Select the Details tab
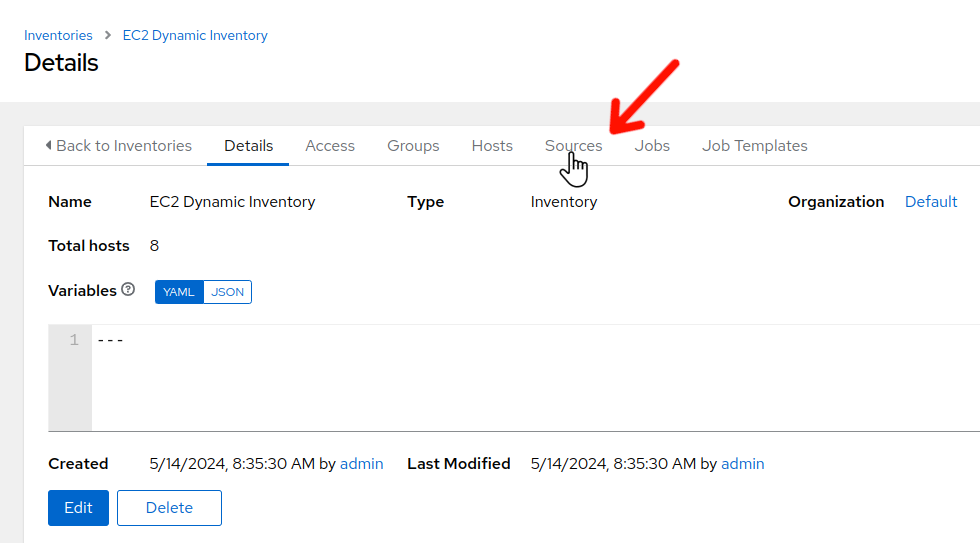Viewport: 980px width, 543px height. point(248,146)
